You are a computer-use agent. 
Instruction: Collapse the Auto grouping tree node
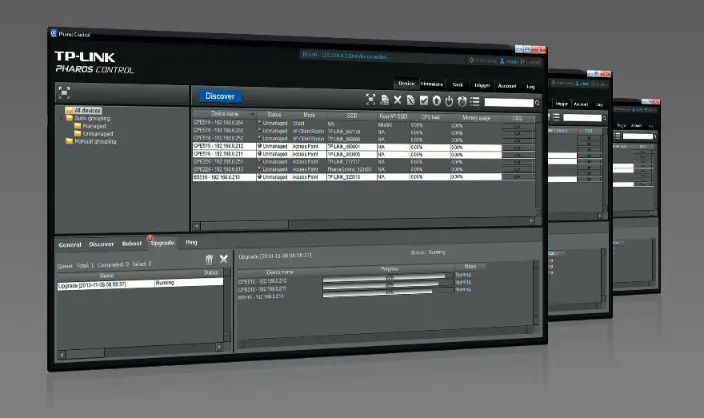[x=62, y=118]
